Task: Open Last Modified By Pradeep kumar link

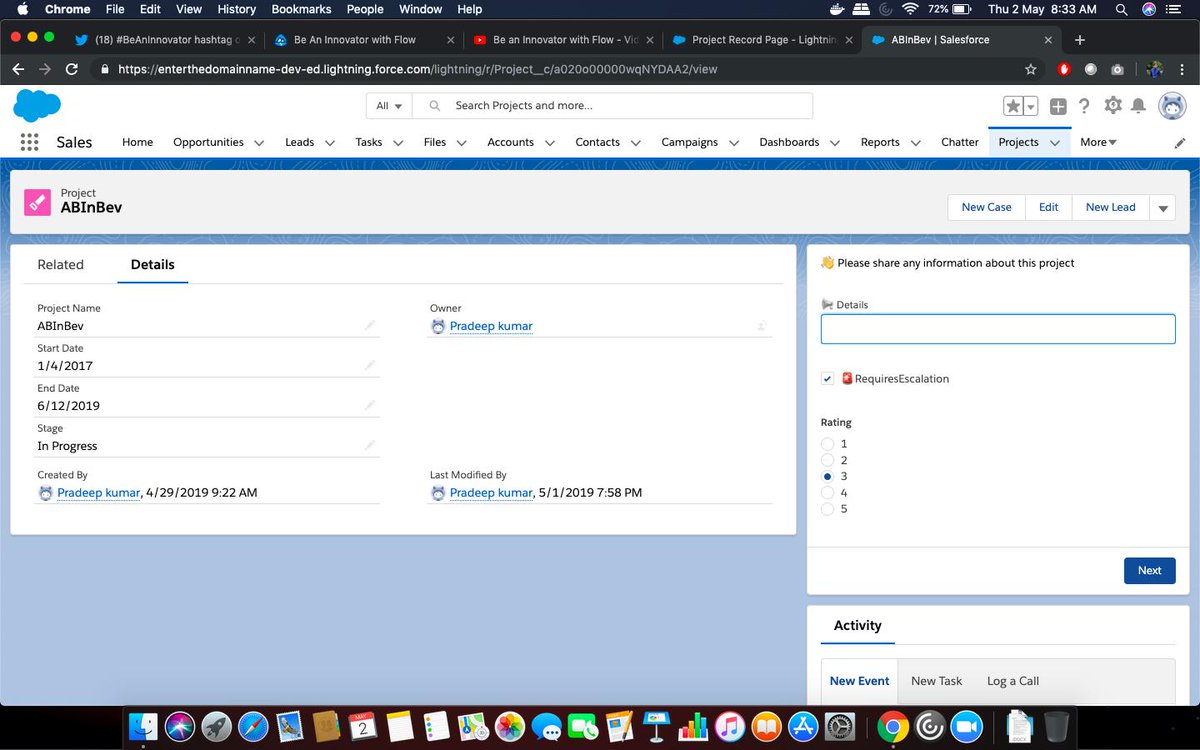Action: (491, 493)
